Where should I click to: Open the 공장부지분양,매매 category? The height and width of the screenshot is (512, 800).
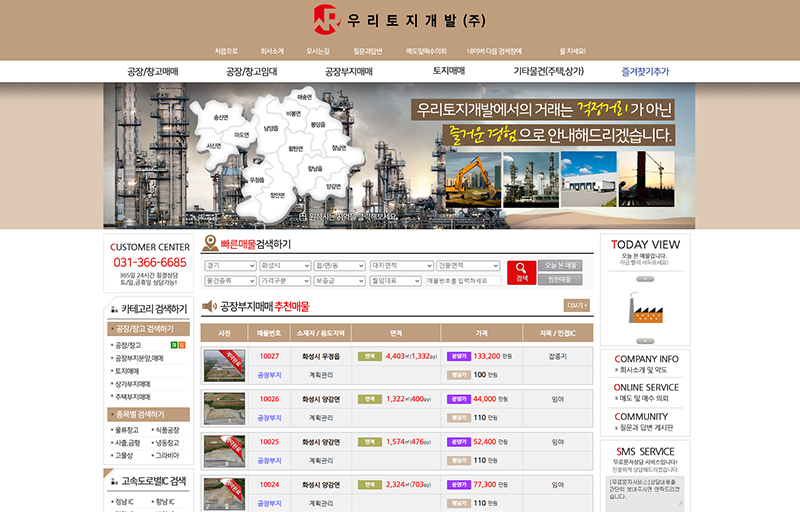[139, 359]
